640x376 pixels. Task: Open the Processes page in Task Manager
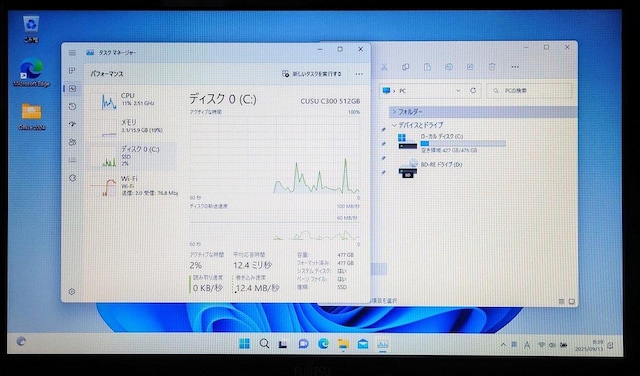[x=72, y=71]
